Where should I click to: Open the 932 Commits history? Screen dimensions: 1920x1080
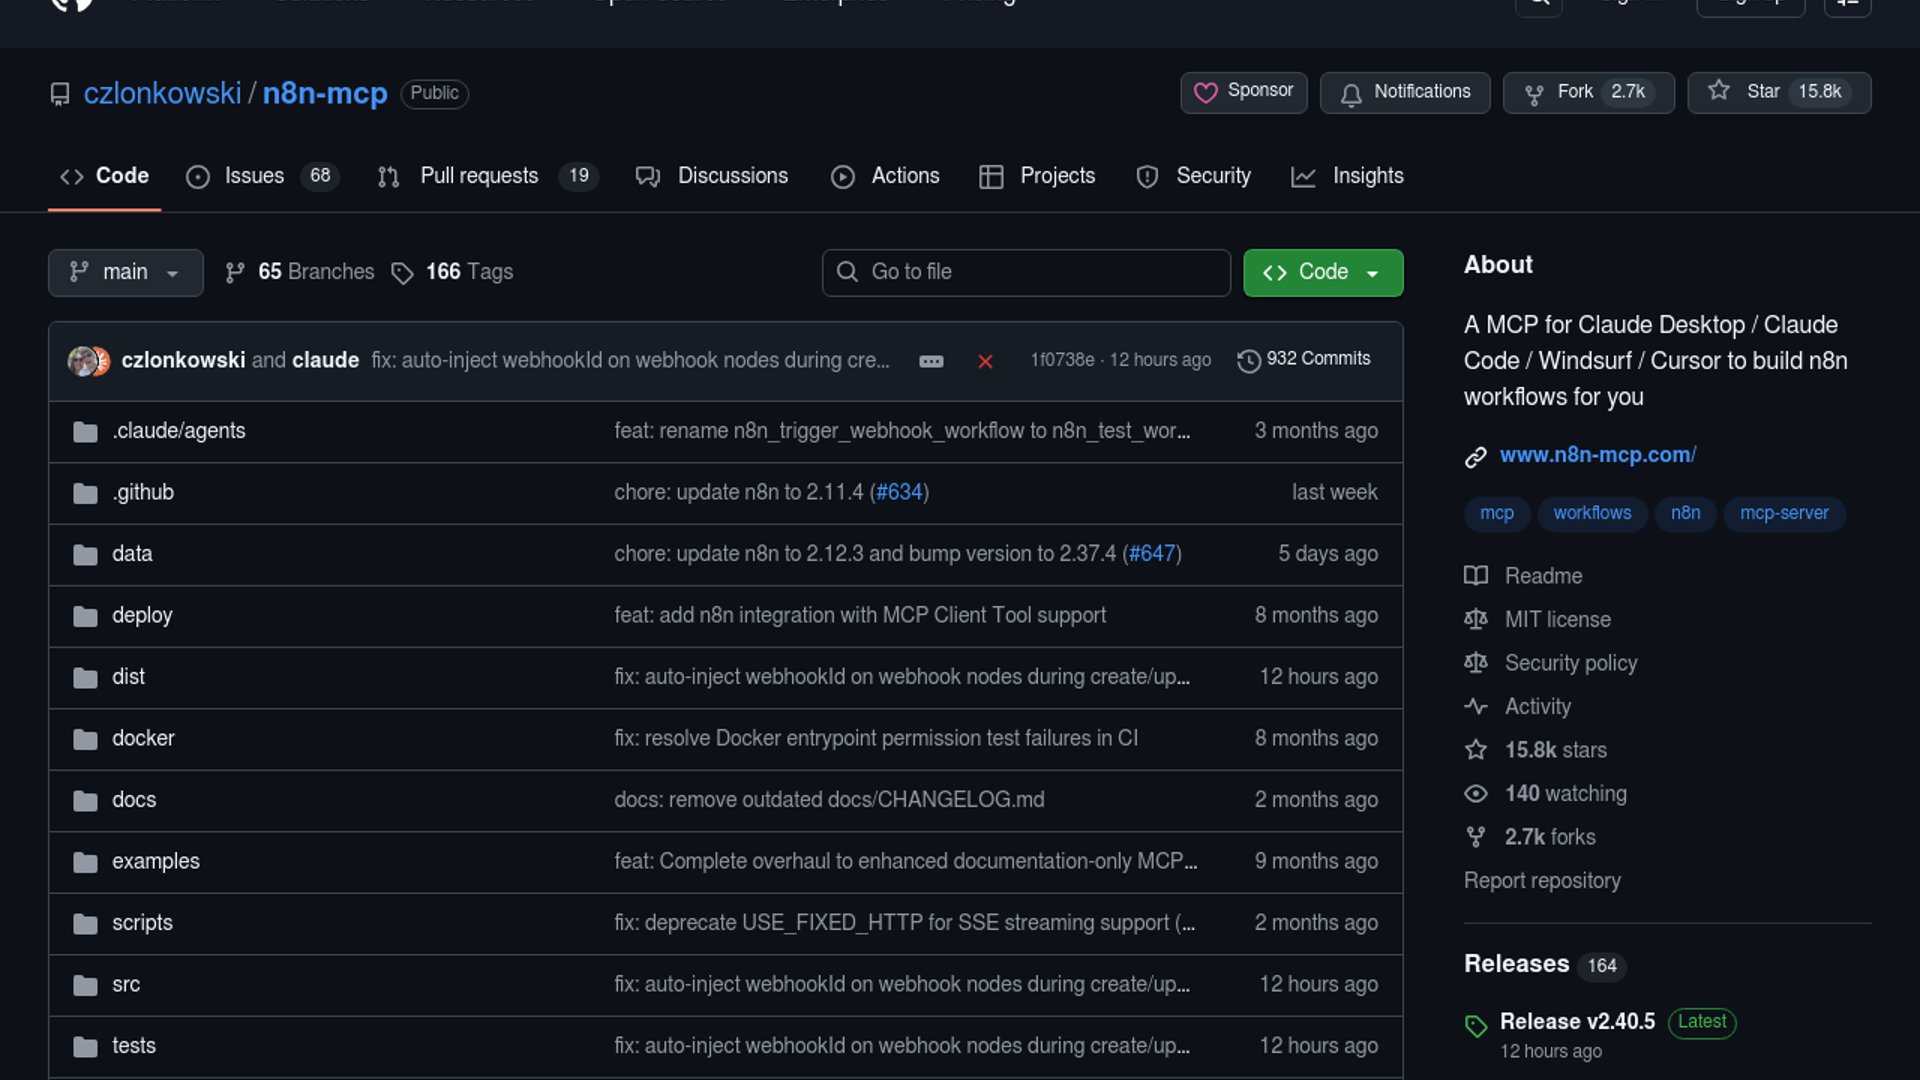(x=1304, y=359)
